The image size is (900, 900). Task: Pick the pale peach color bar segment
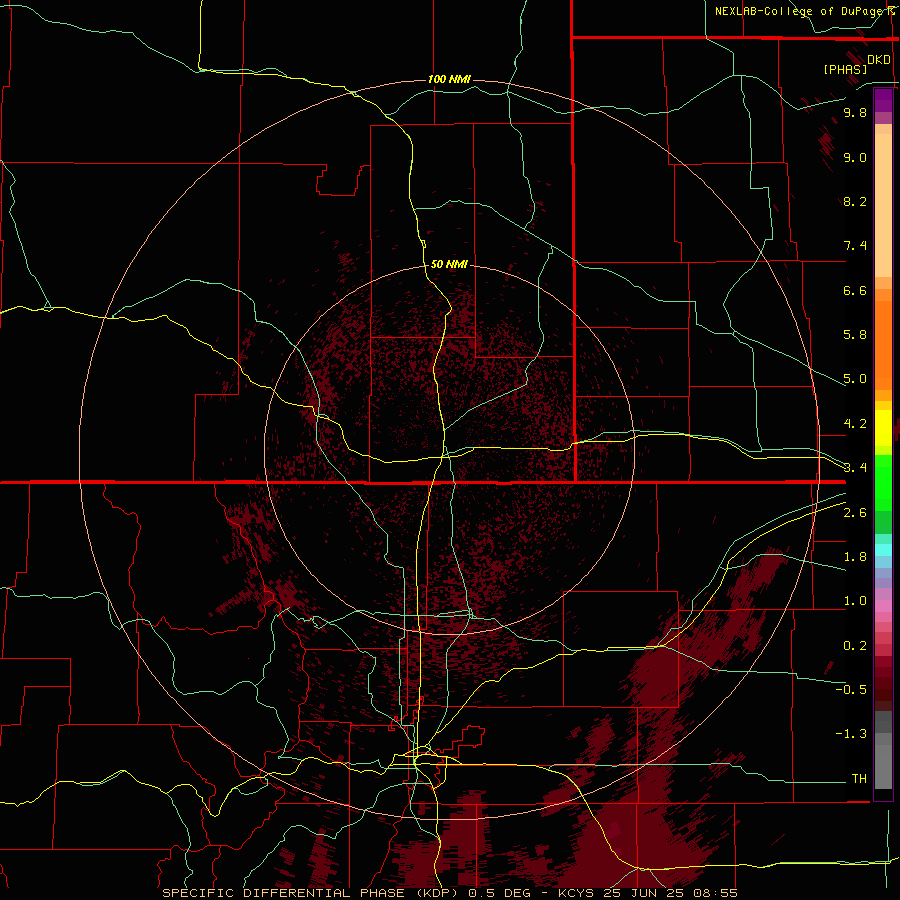883,205
